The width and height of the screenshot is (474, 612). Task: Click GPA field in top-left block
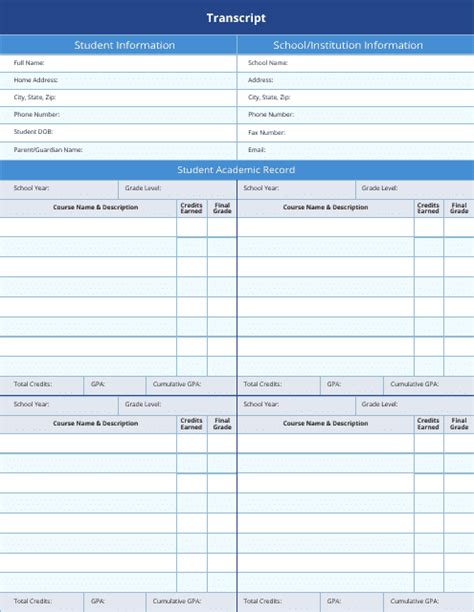(115, 386)
